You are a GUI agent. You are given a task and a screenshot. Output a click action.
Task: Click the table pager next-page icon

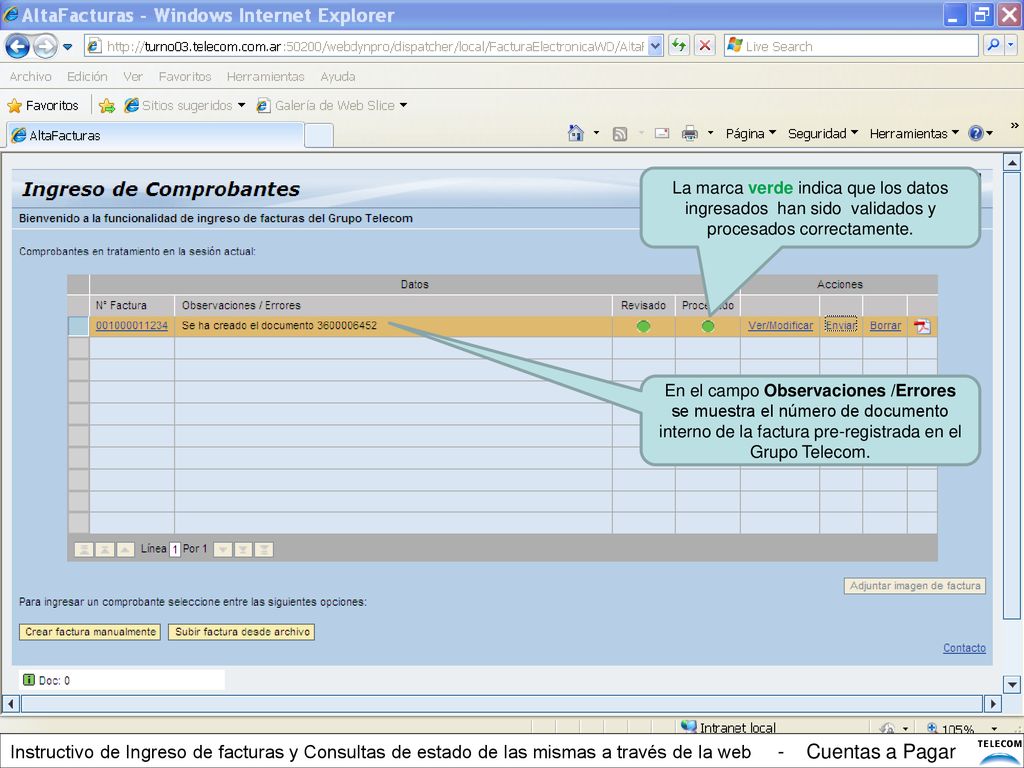tap(243, 549)
